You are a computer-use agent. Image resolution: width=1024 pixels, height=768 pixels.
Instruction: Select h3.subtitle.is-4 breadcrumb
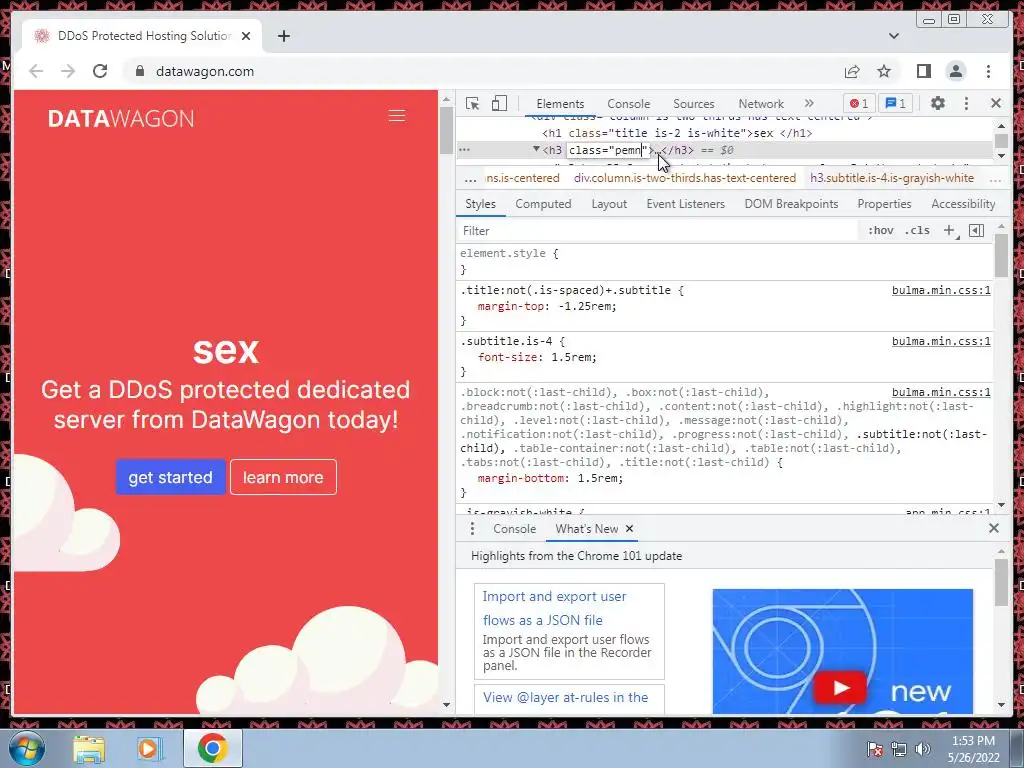click(892, 178)
